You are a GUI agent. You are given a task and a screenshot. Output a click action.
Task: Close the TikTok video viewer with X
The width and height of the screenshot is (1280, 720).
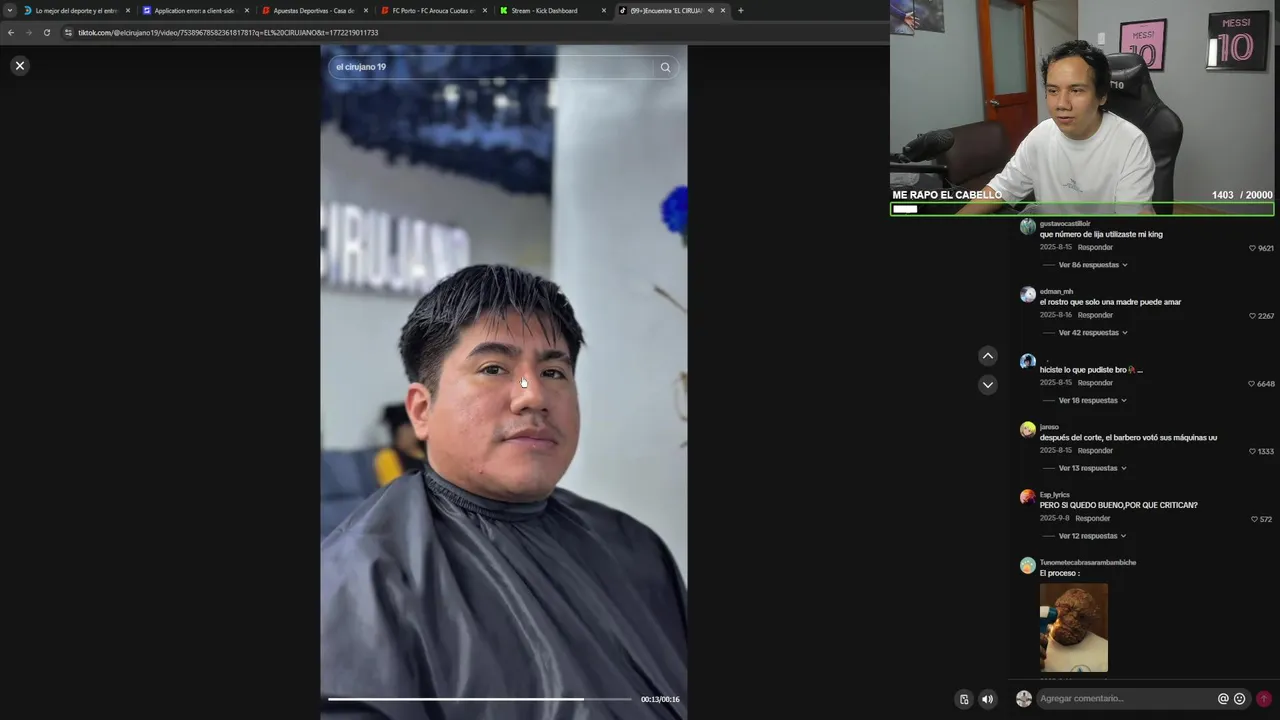[19, 66]
